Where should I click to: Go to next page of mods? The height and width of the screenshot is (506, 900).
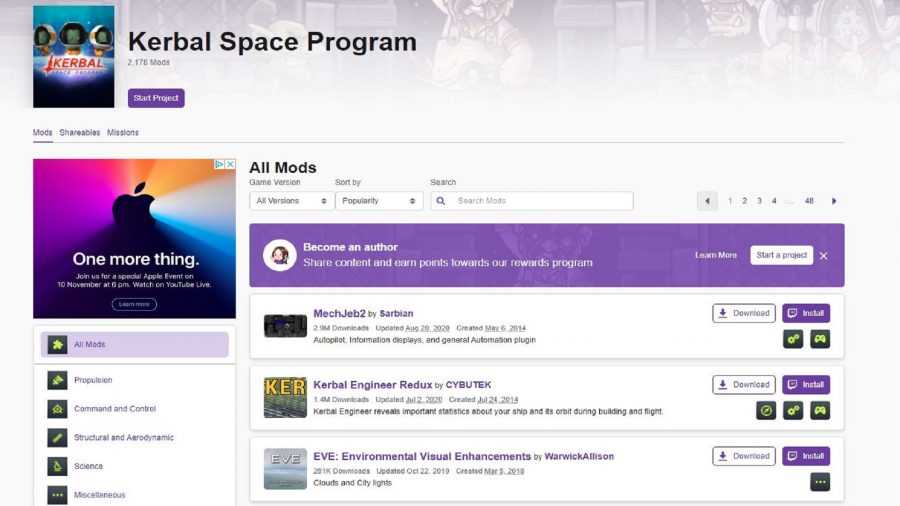pyautogui.click(x=834, y=201)
